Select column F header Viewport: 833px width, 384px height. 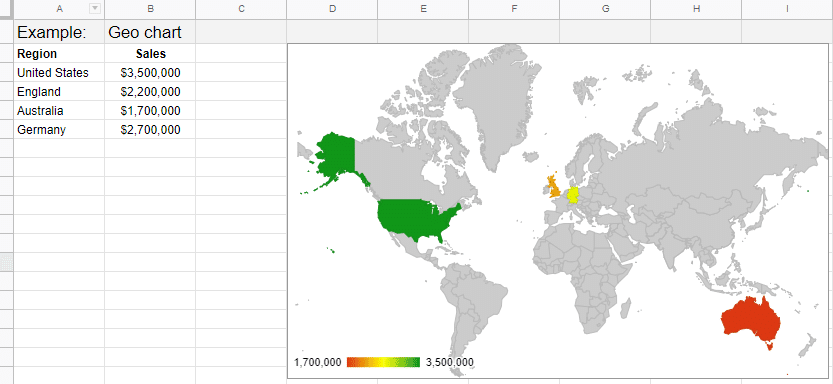tap(514, 8)
